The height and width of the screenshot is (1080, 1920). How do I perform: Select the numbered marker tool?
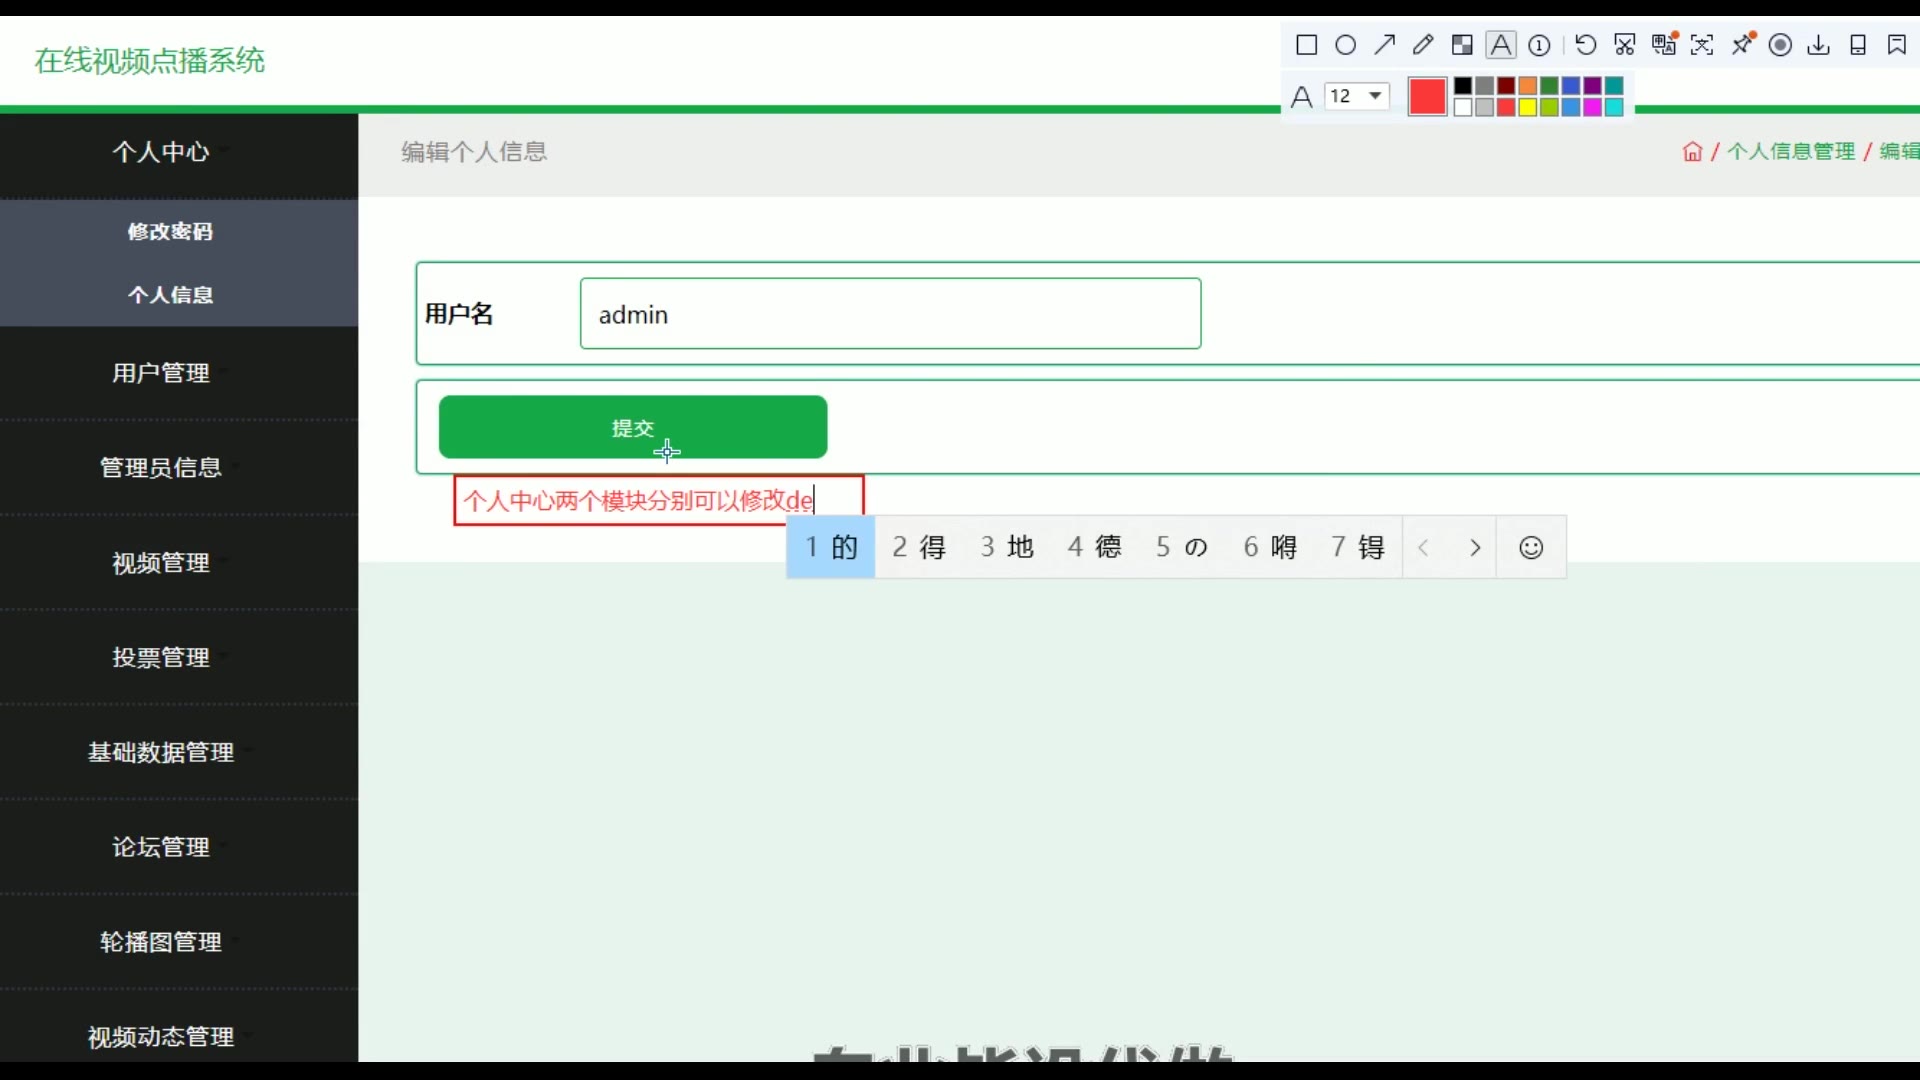pos(1539,45)
